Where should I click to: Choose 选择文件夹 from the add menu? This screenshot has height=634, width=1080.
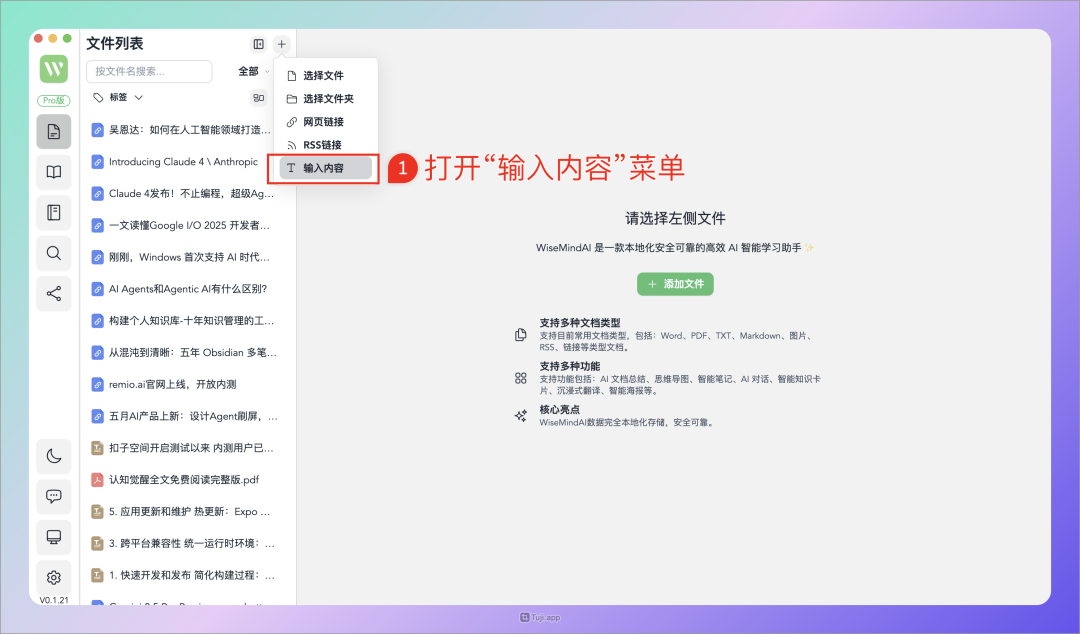click(326, 99)
